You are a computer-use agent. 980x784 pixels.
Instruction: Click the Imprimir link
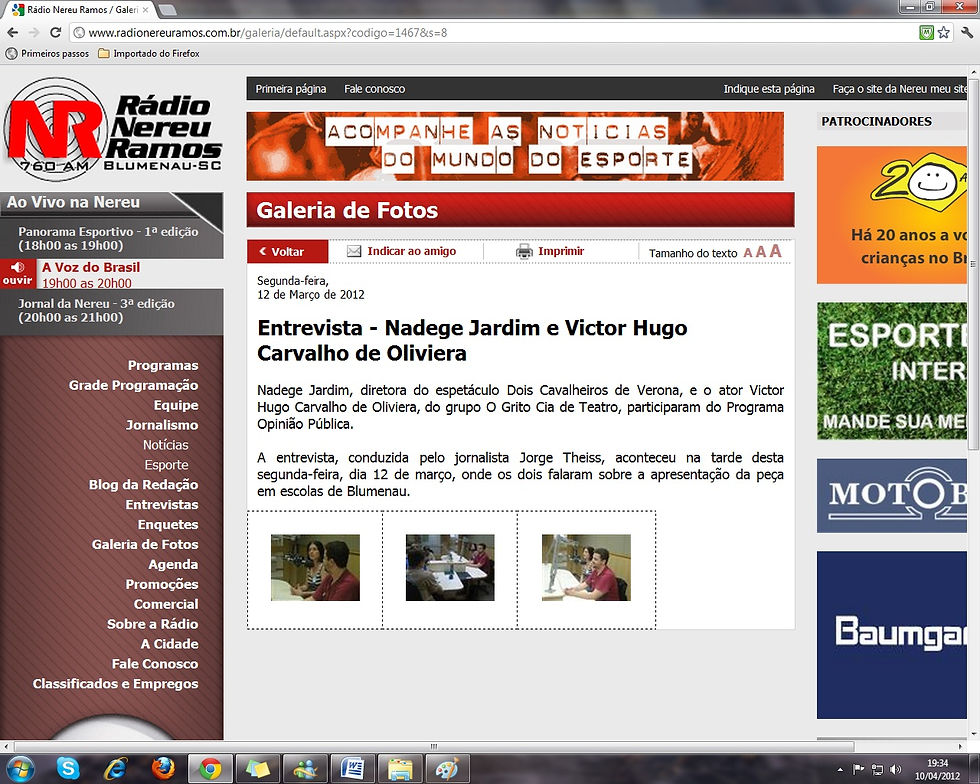[x=561, y=251]
